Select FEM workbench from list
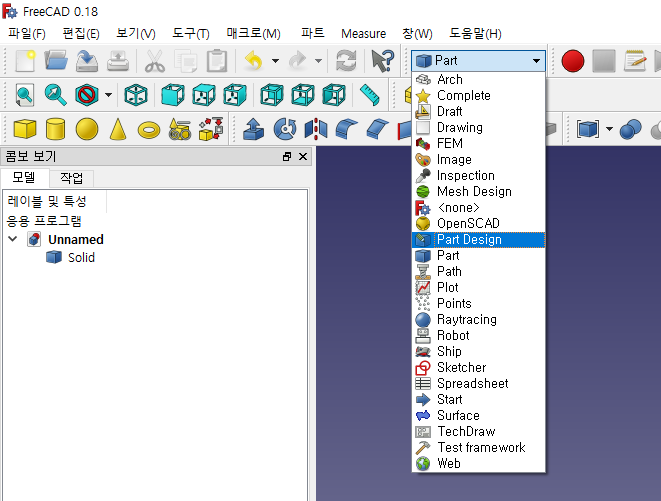661x501 pixels. (478, 143)
